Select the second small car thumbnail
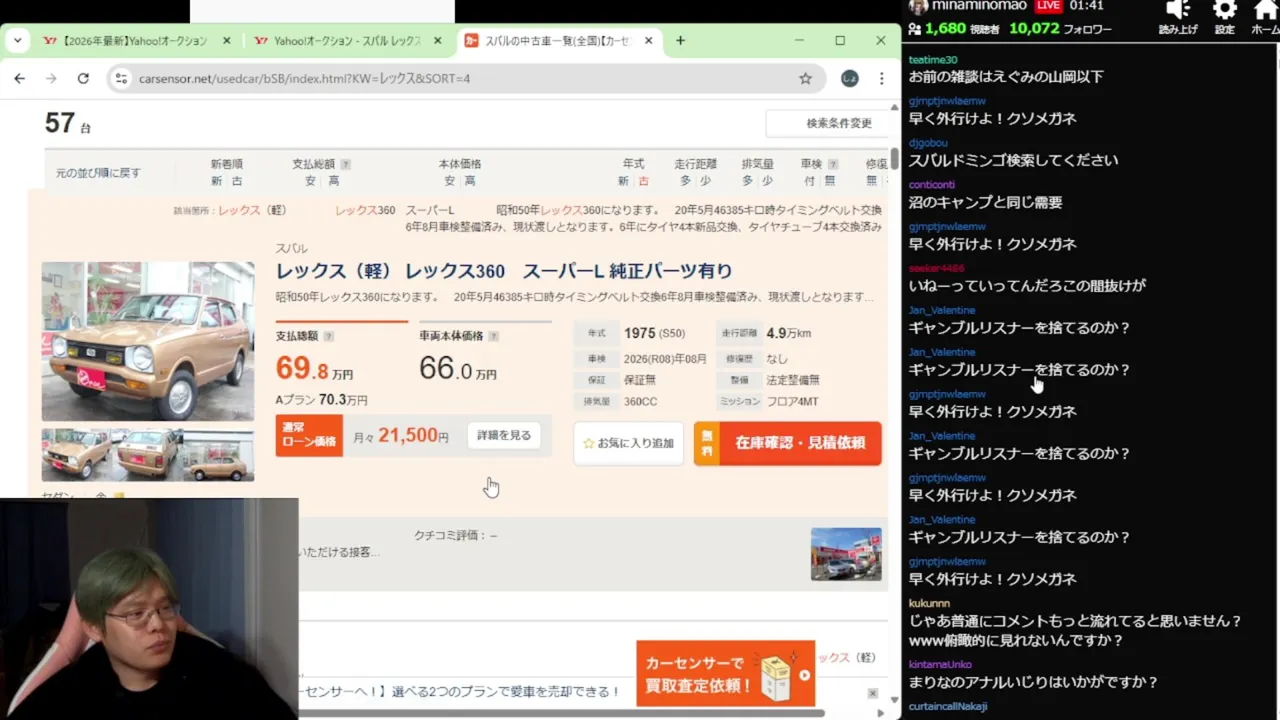Image resolution: width=1280 pixels, height=720 pixels. [148, 455]
